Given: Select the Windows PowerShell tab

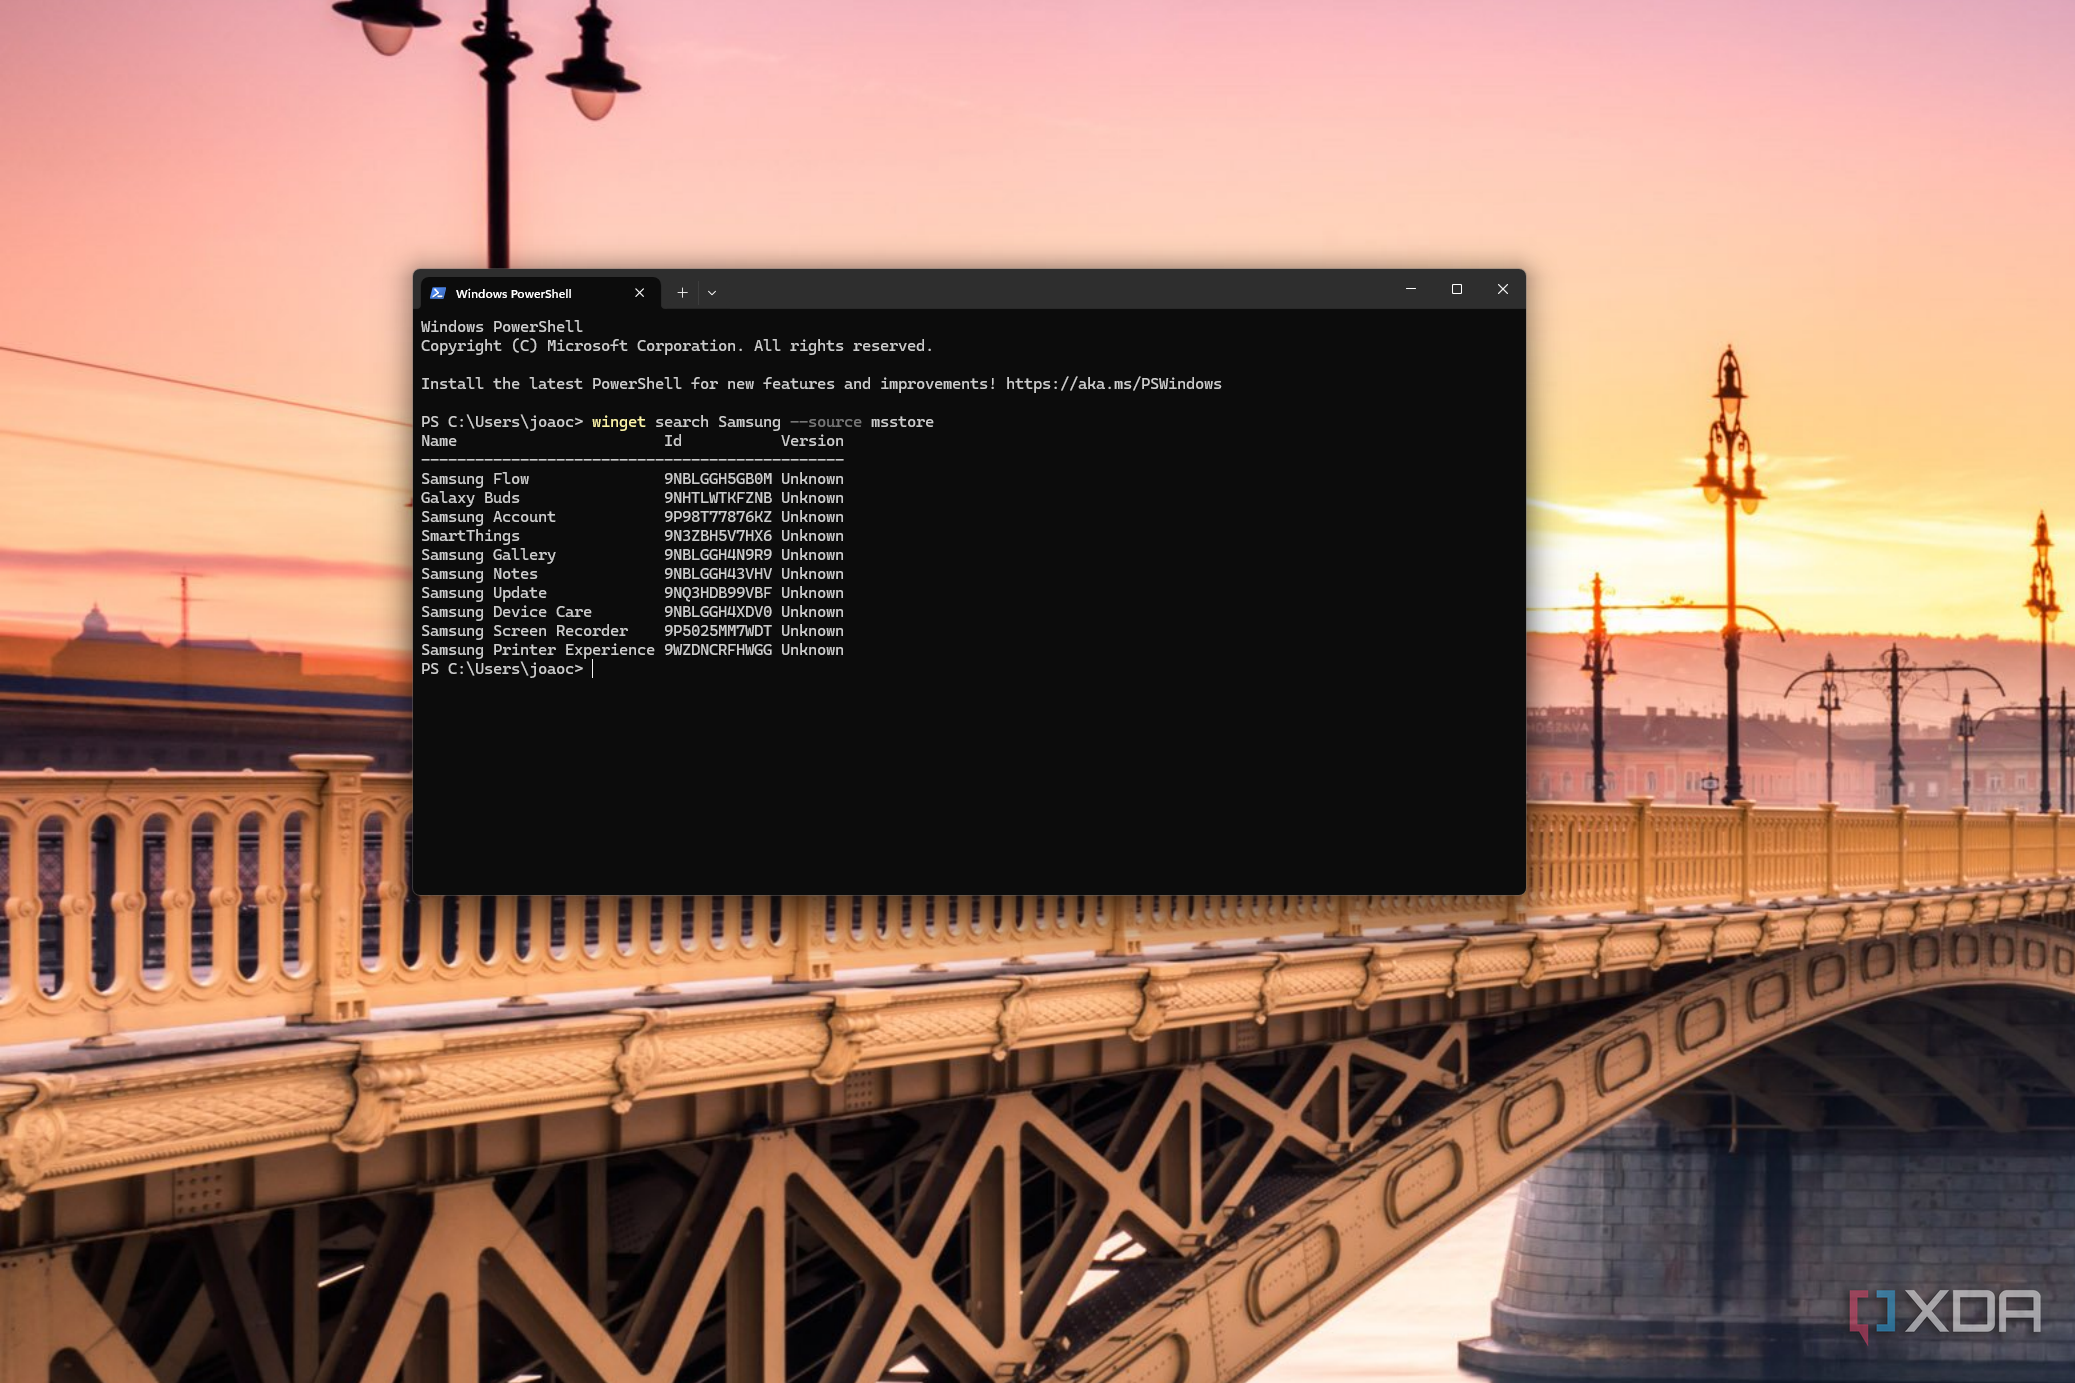Looking at the screenshot, I should click(x=540, y=293).
